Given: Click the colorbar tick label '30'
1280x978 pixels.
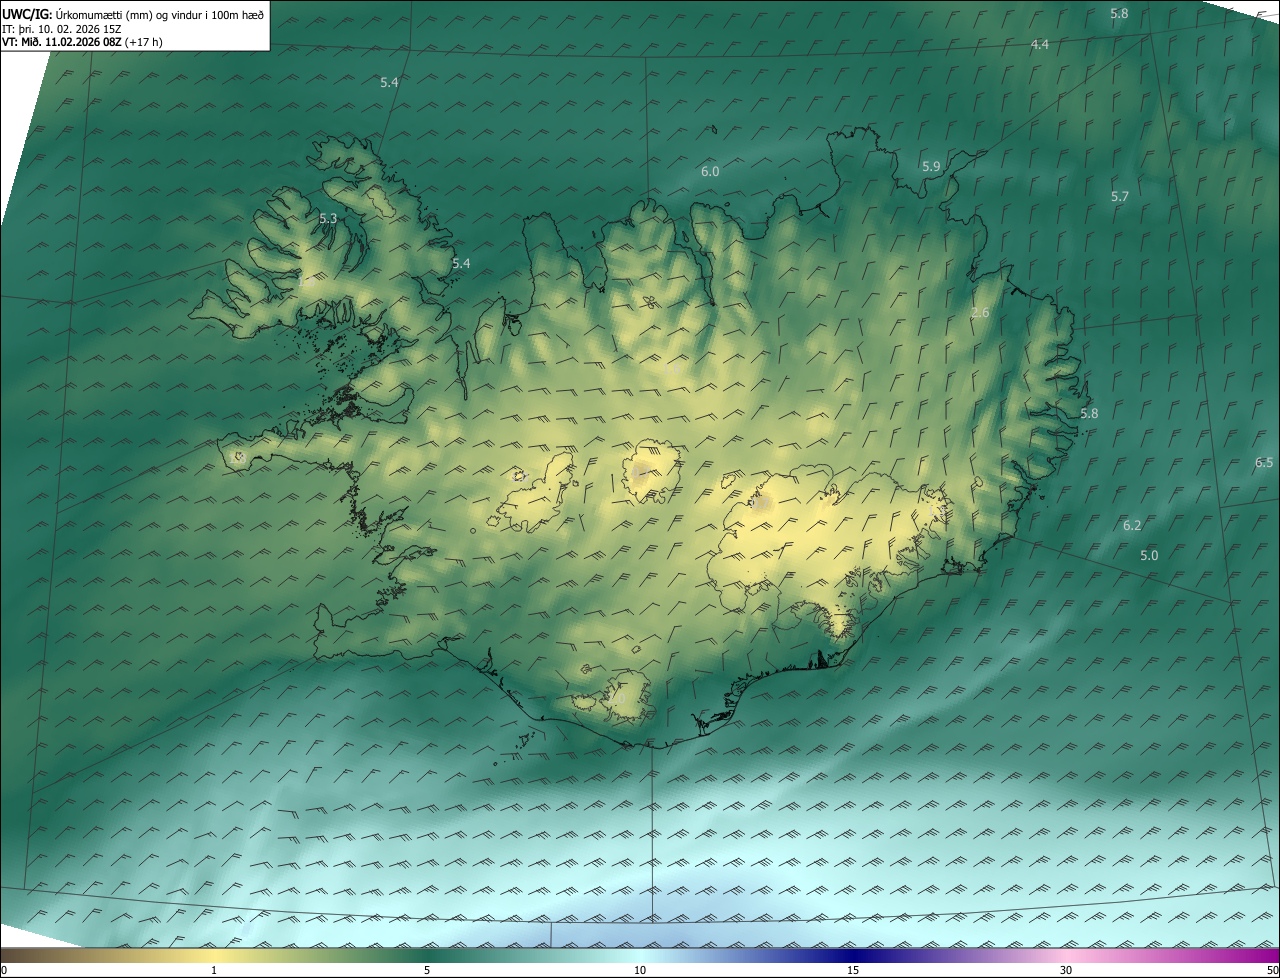Looking at the screenshot, I should coord(1066,970).
